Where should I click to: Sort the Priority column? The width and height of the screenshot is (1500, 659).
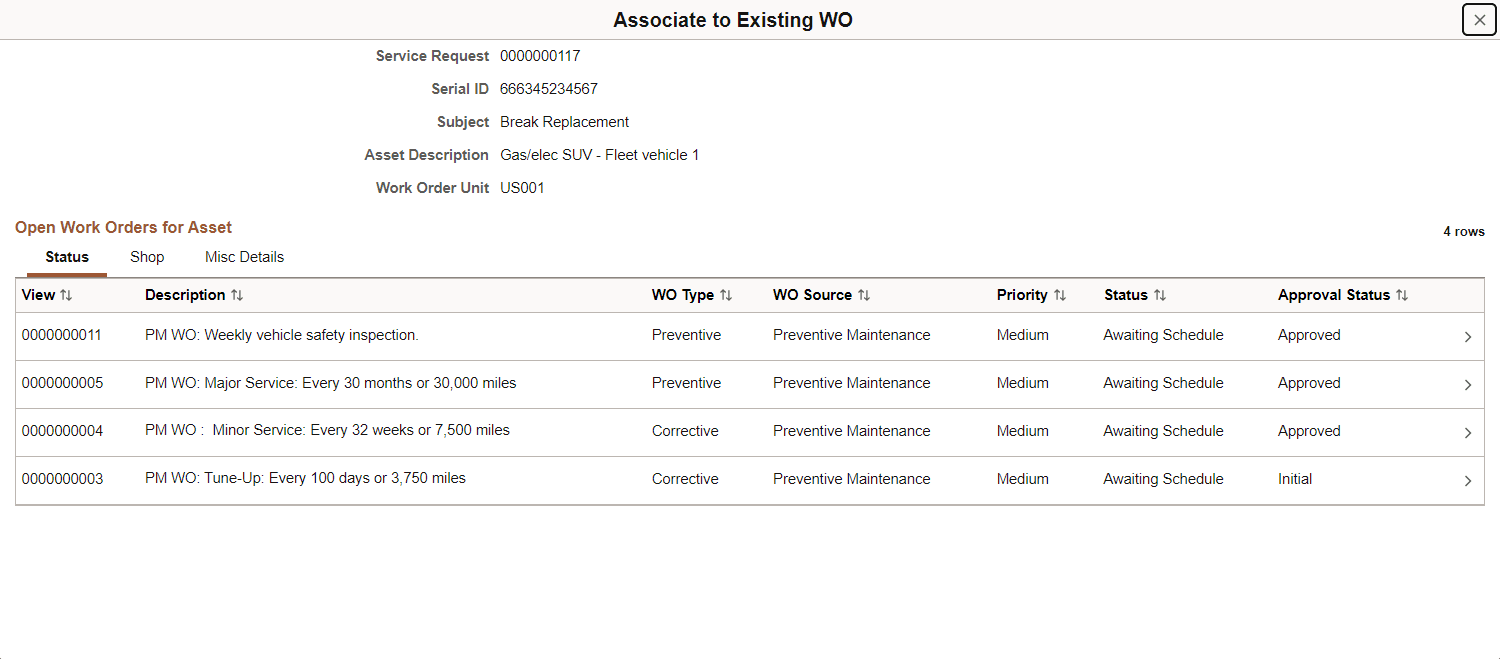pos(1060,295)
